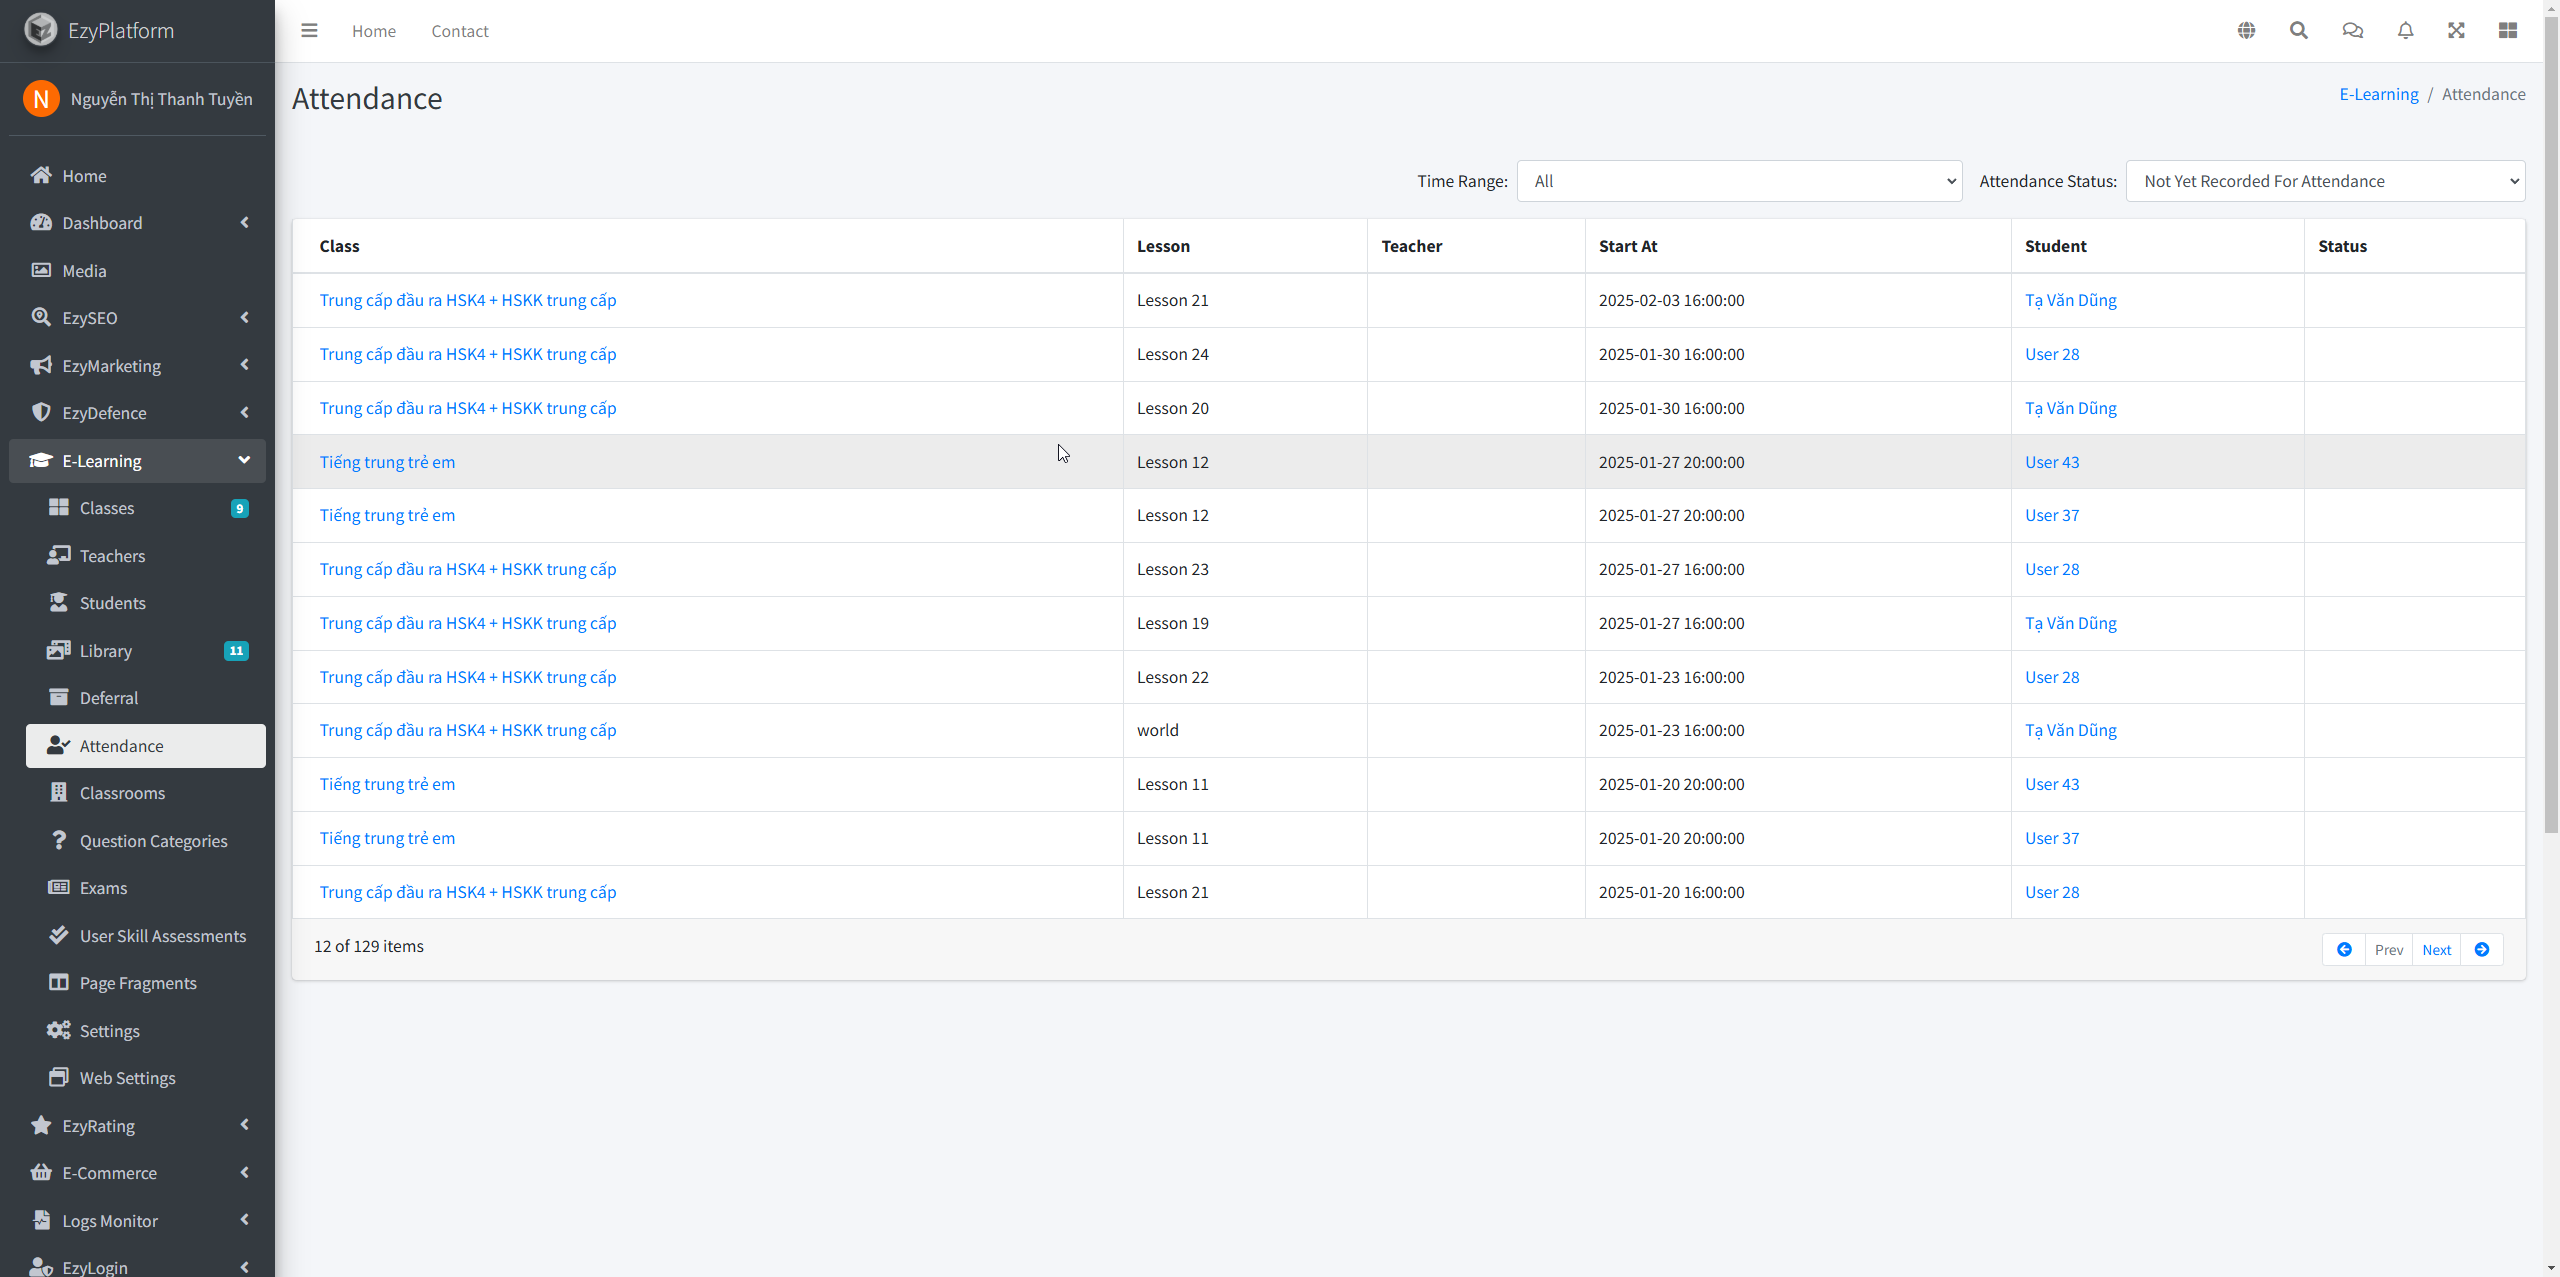The height and width of the screenshot is (1277, 2560).
Task: Open Classrooms in the sidebar
Action: tap(122, 793)
